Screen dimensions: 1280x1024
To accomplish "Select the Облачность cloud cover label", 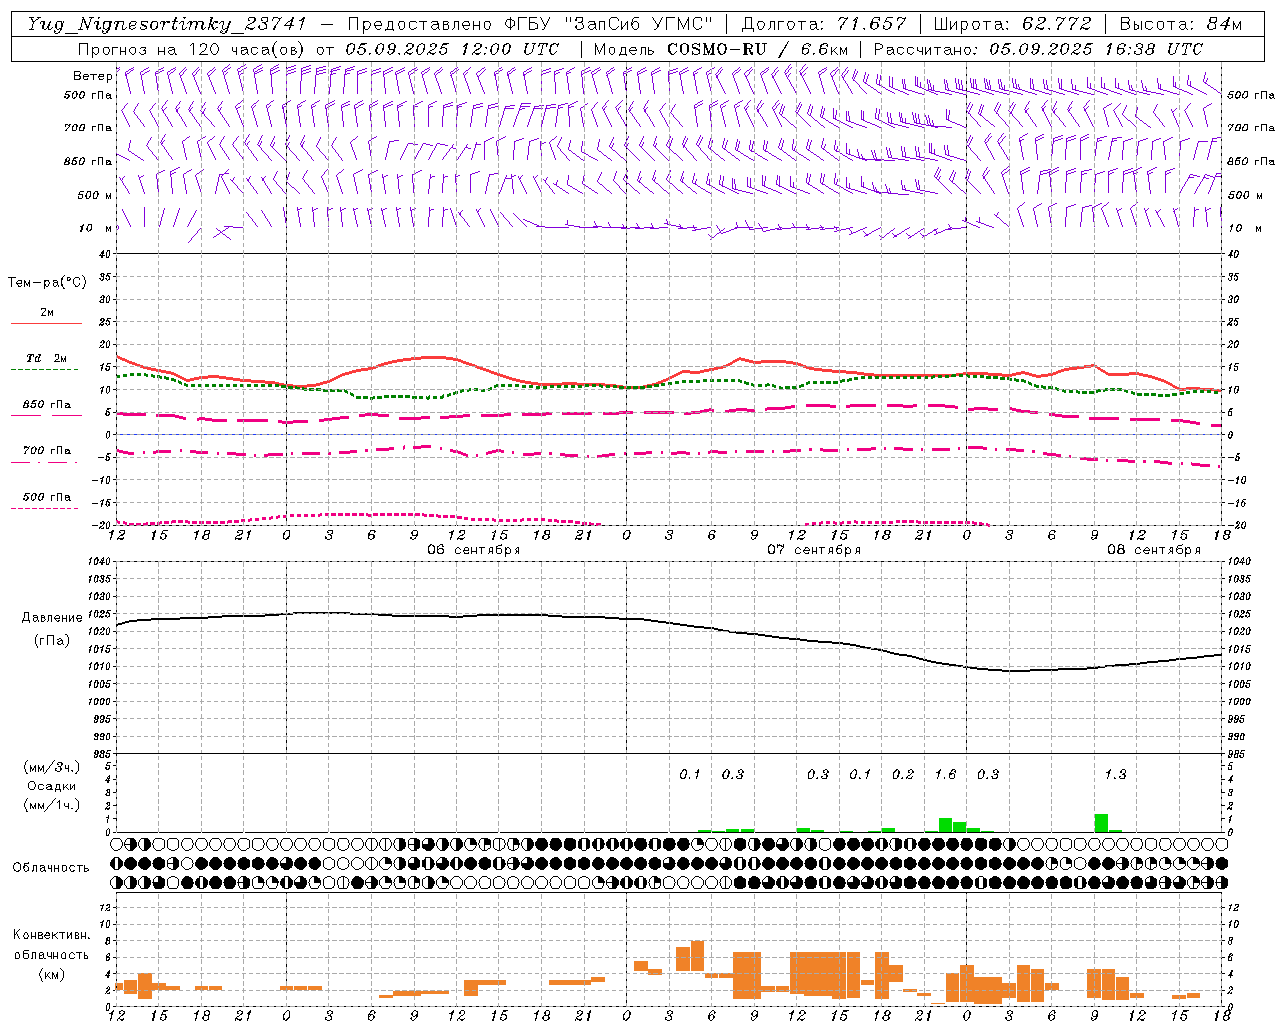I will (51, 868).
